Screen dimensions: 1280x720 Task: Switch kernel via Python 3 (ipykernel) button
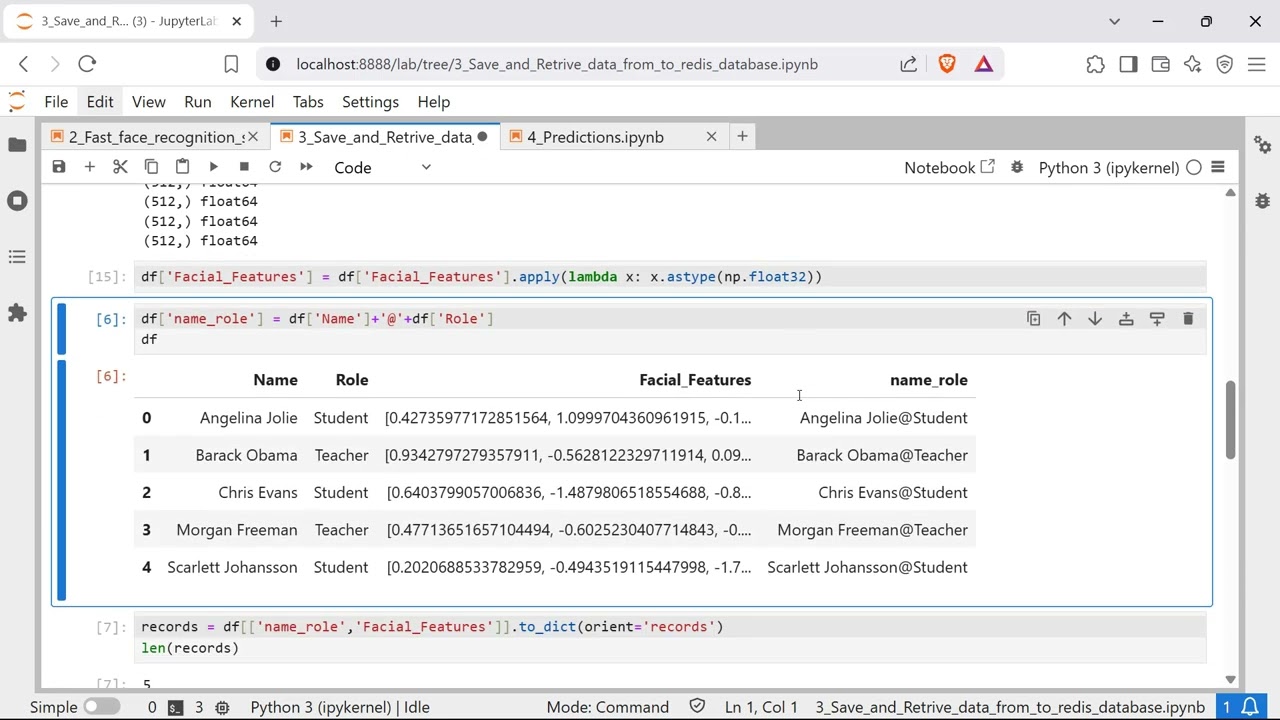click(1108, 167)
